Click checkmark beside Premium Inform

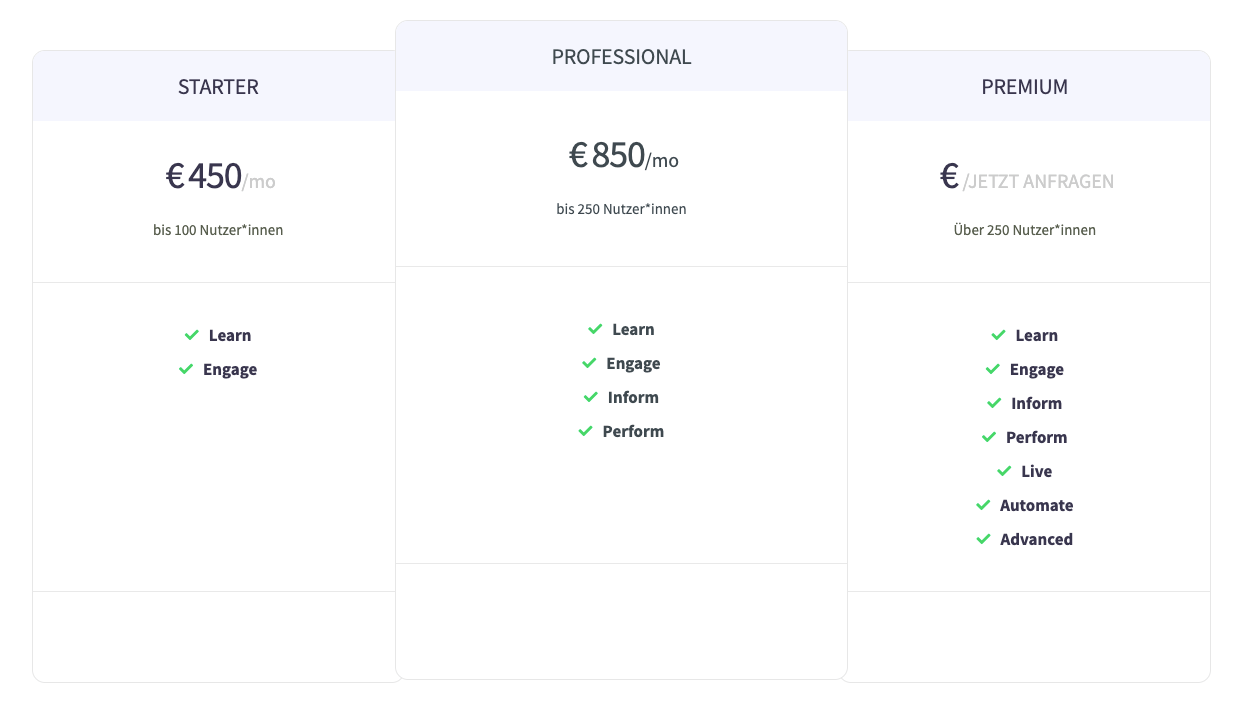993,403
